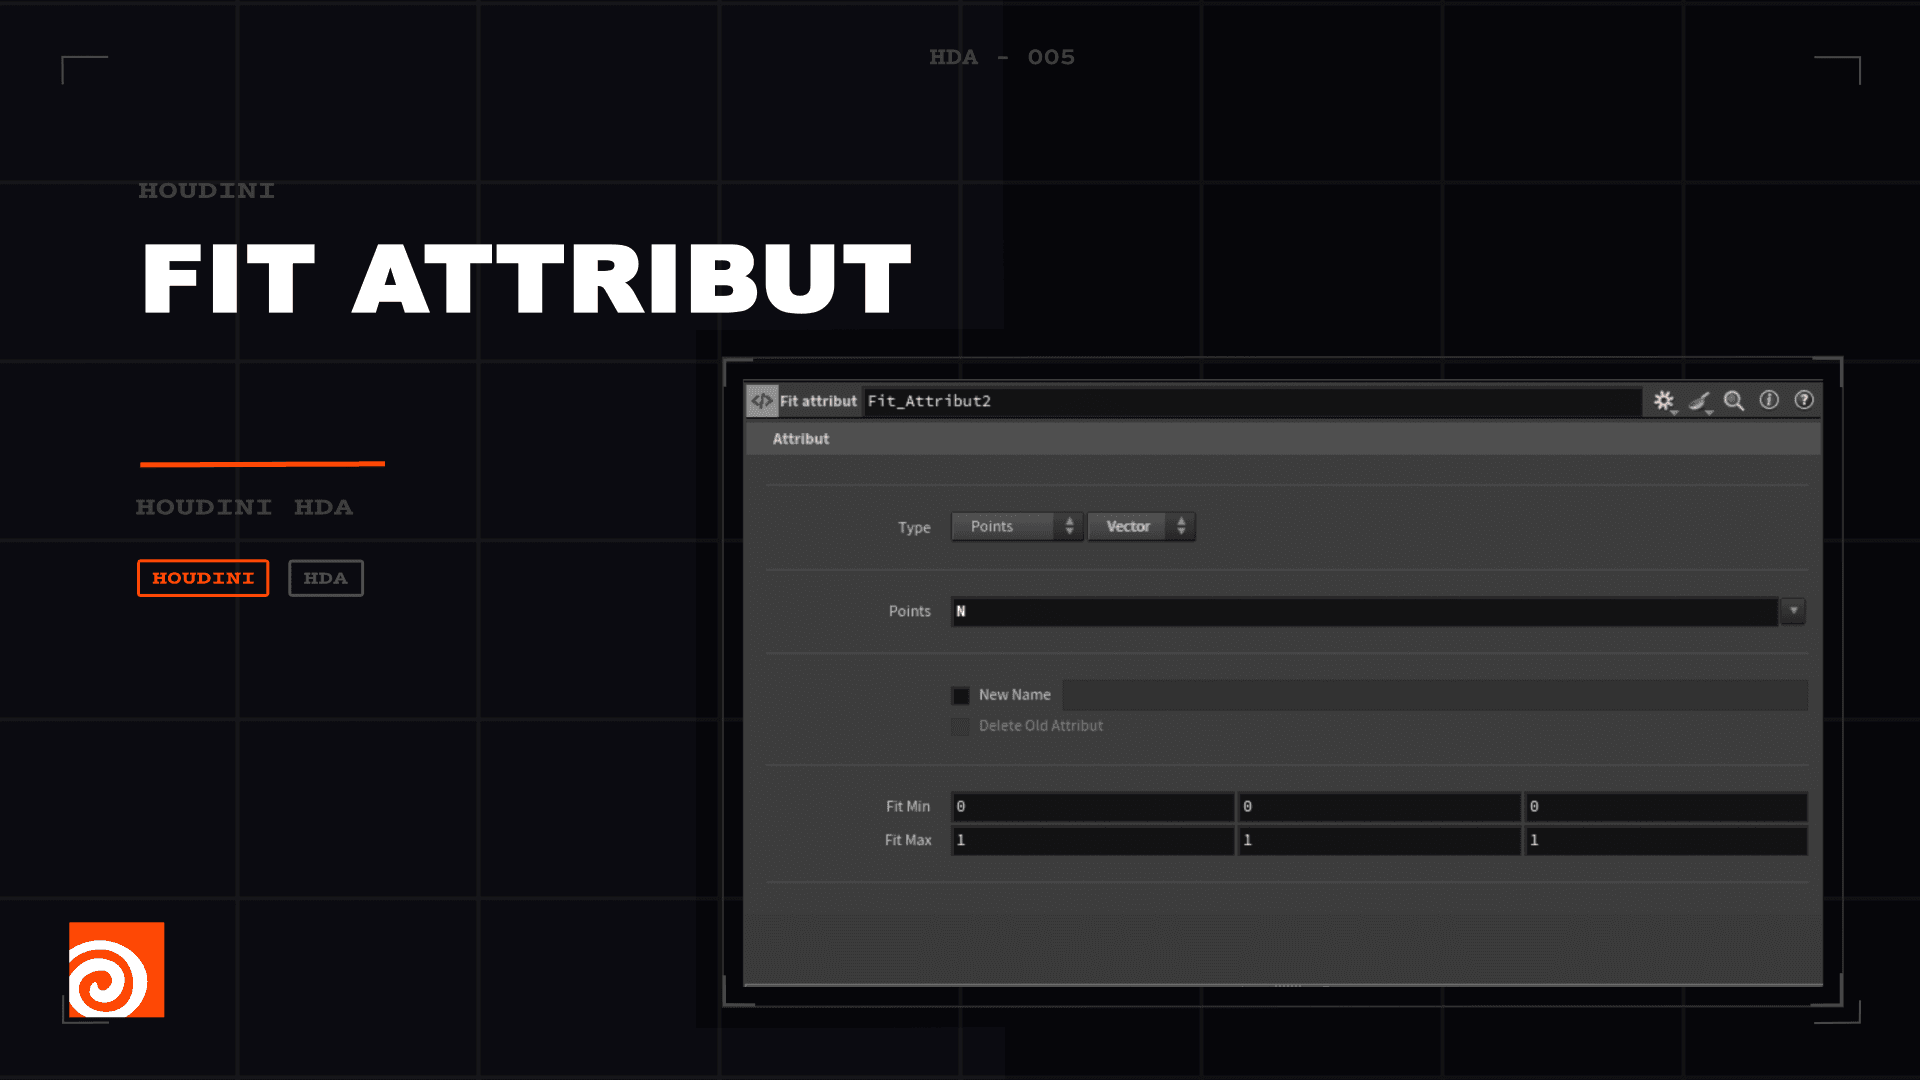Click the second Fit Min value field
Screen dimensions: 1920x1080
(x=1379, y=806)
